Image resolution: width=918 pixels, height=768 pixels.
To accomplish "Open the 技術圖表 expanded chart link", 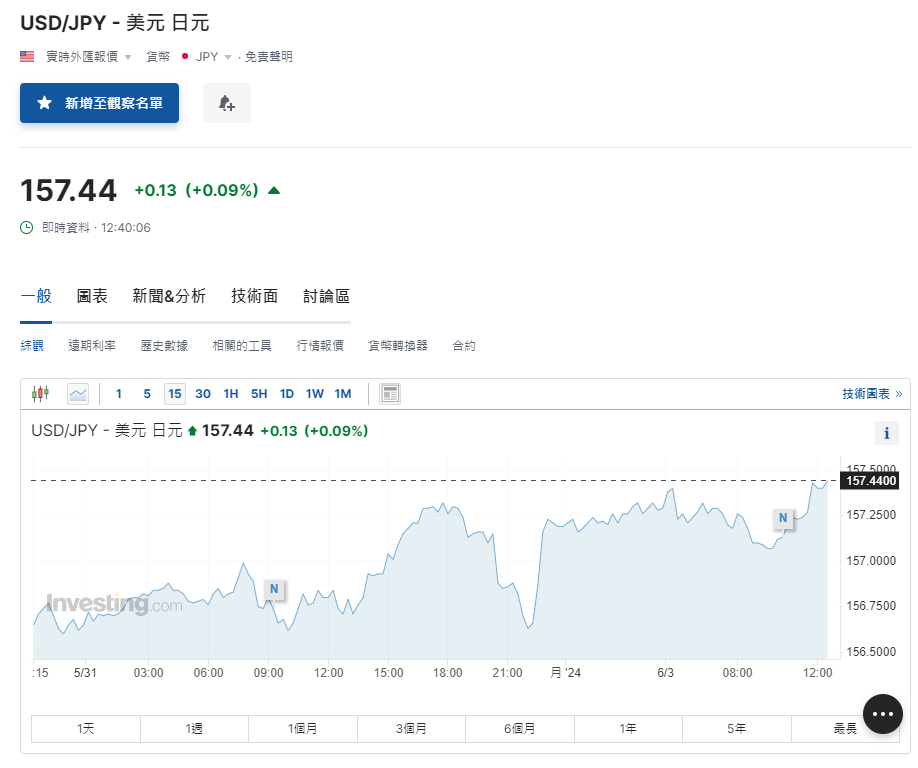I will 871,394.
